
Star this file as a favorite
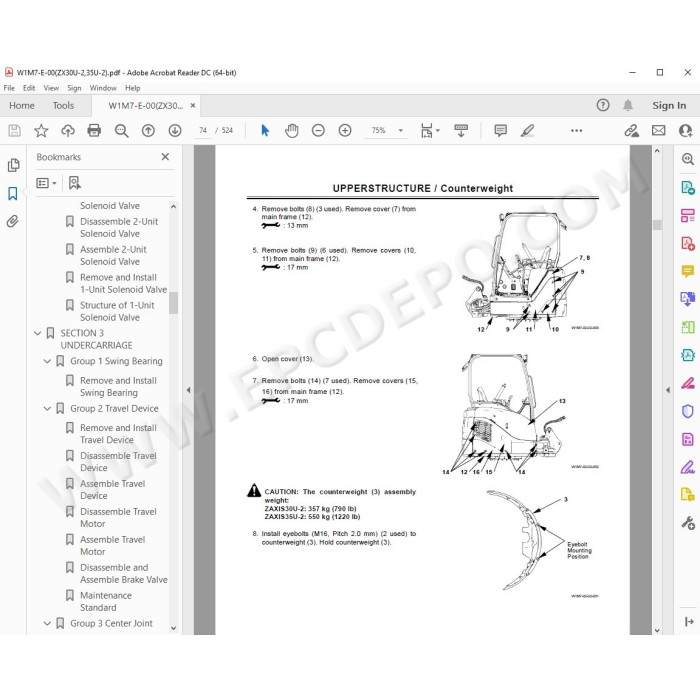pyautogui.click(x=41, y=130)
